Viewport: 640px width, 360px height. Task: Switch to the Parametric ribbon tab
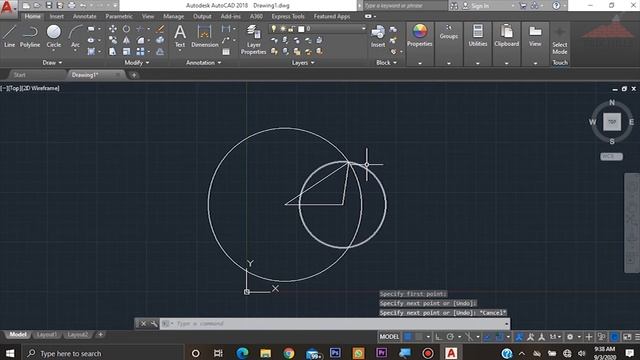point(119,16)
